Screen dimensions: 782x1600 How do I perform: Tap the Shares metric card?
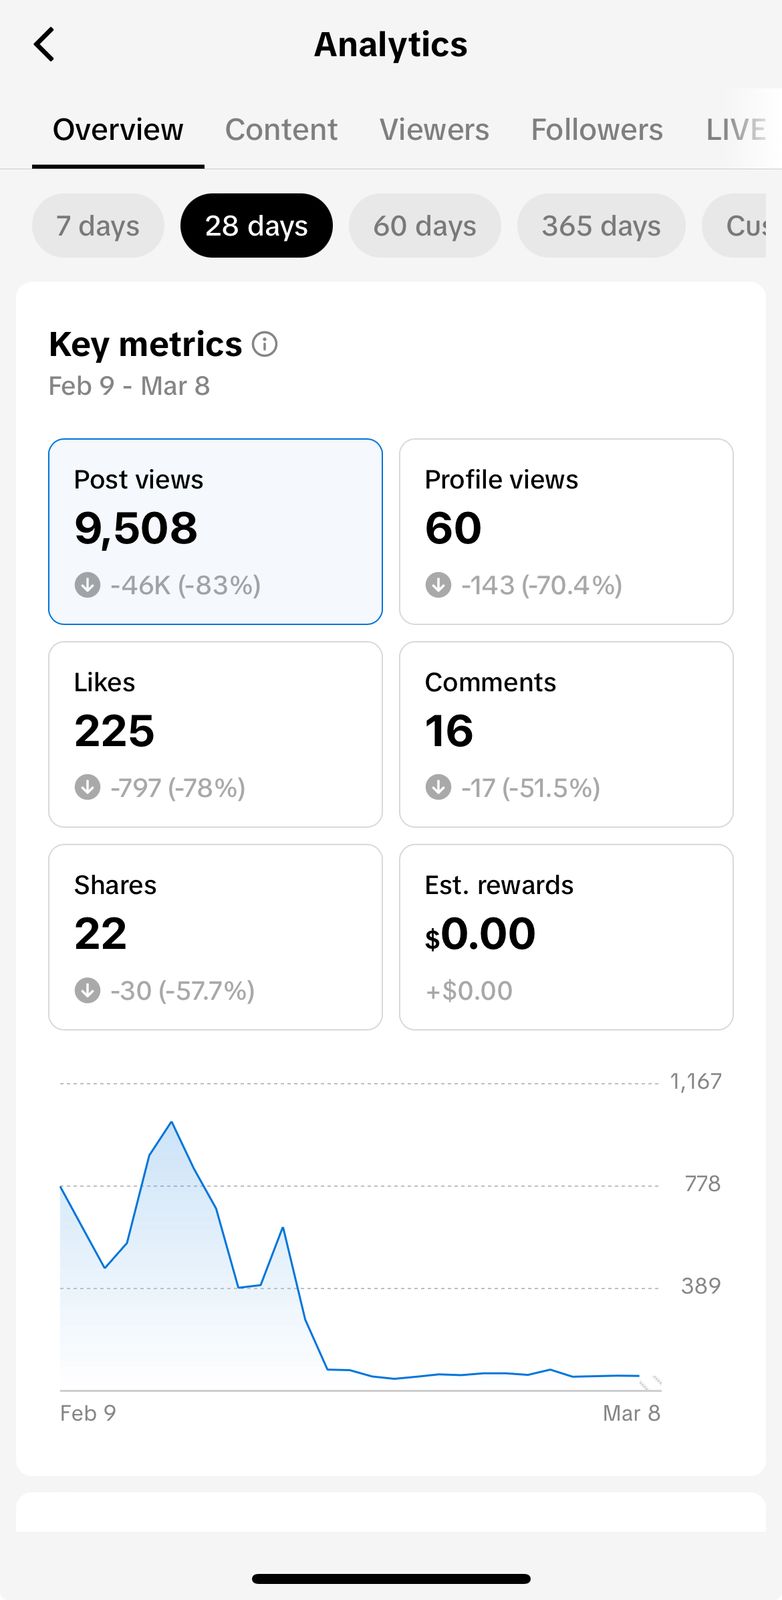[x=215, y=937]
